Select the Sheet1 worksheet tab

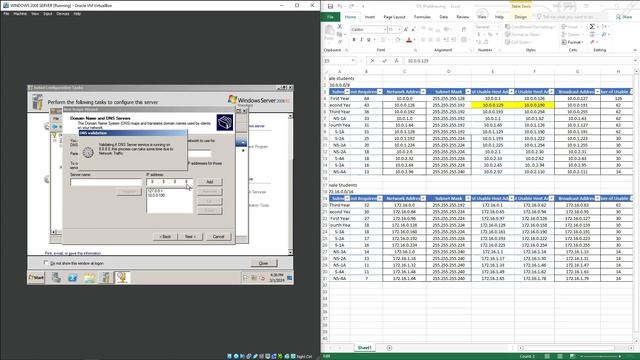tap(364, 348)
